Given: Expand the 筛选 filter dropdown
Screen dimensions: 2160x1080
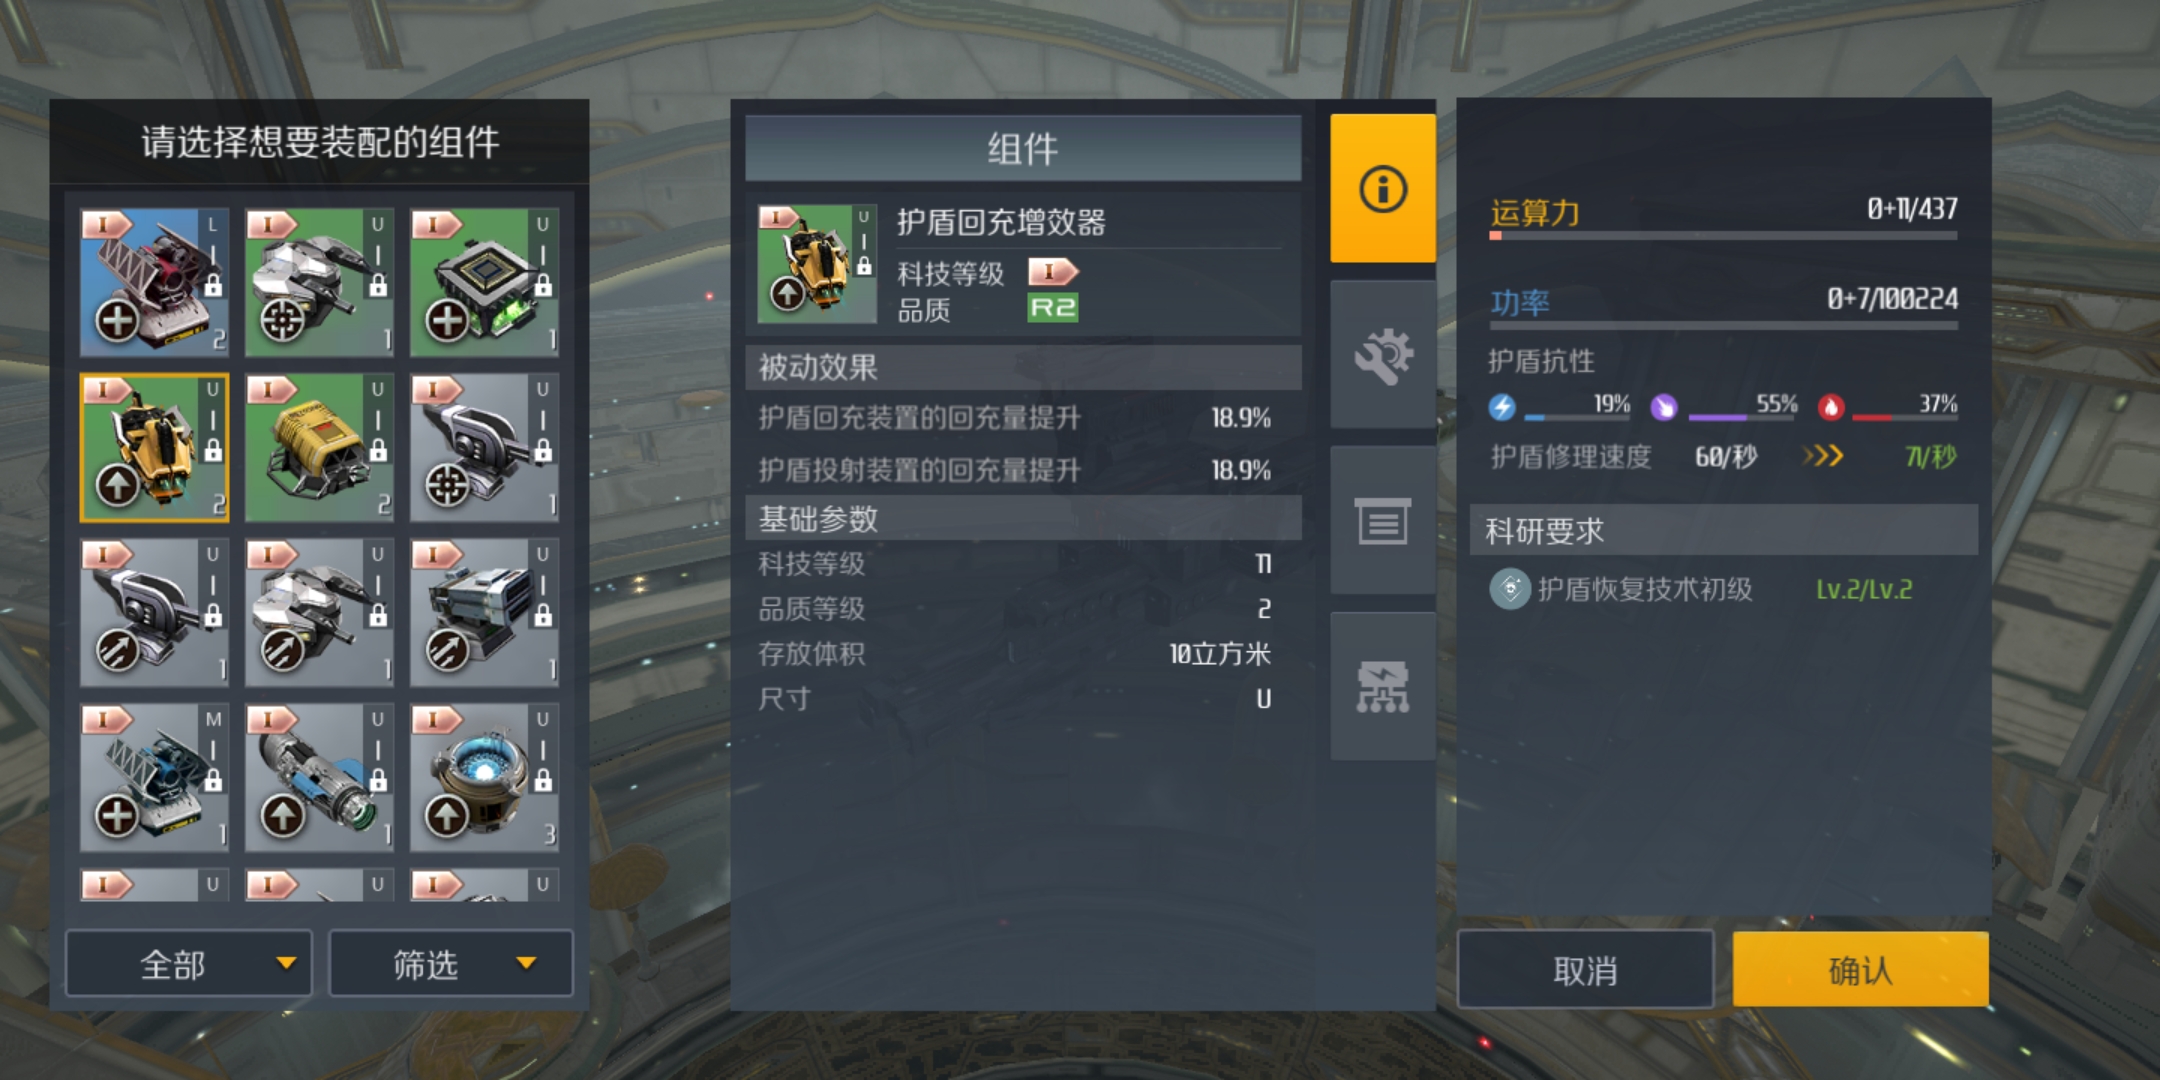Looking at the screenshot, I should 451,963.
